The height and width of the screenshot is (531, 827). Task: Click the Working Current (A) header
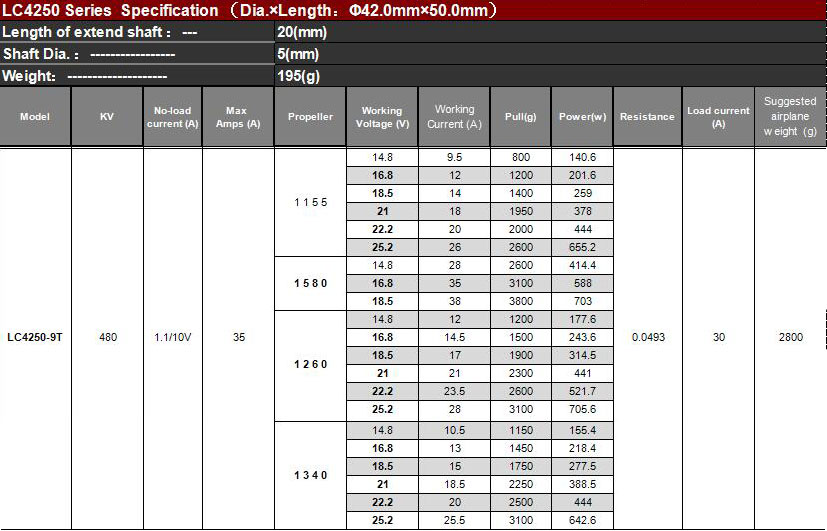(454, 117)
